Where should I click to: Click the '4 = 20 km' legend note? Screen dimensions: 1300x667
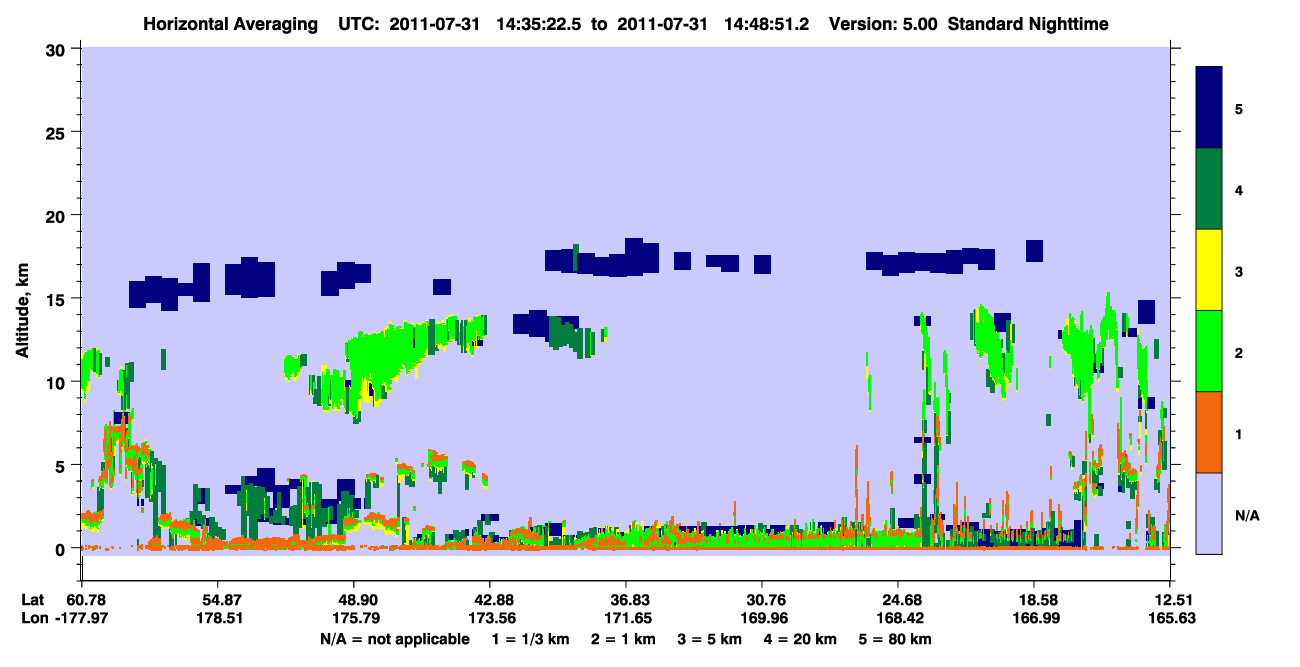click(800, 638)
